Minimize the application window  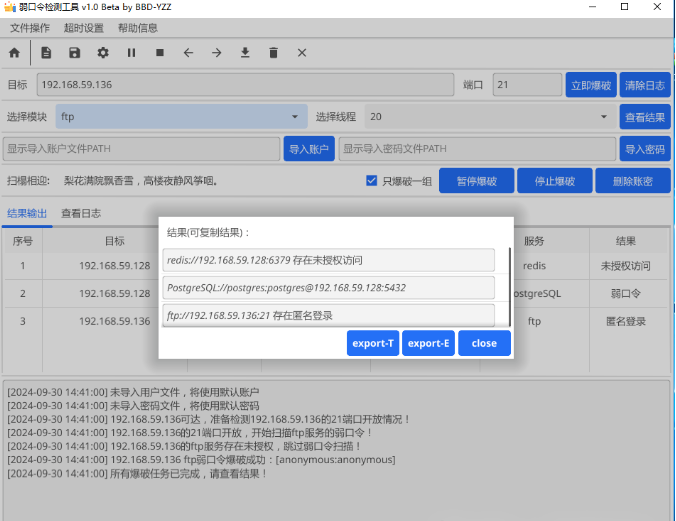(x=592, y=6)
